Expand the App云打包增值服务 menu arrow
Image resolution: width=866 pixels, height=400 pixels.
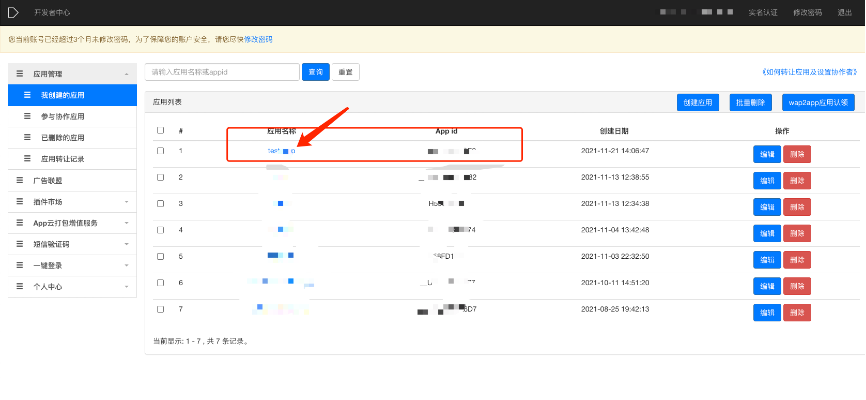click(x=126, y=223)
